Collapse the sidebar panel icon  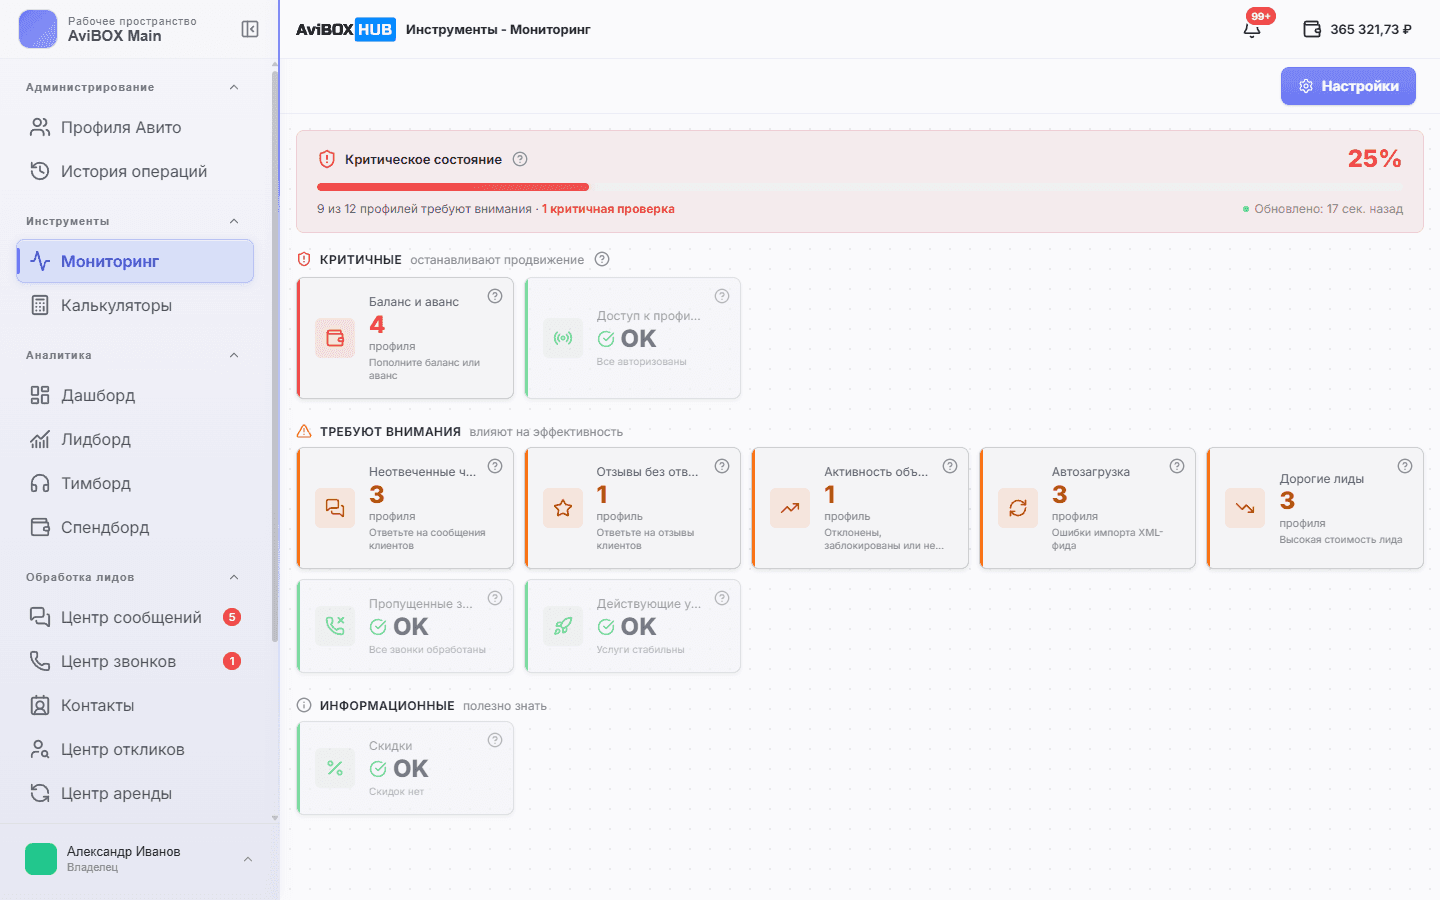pos(250,29)
